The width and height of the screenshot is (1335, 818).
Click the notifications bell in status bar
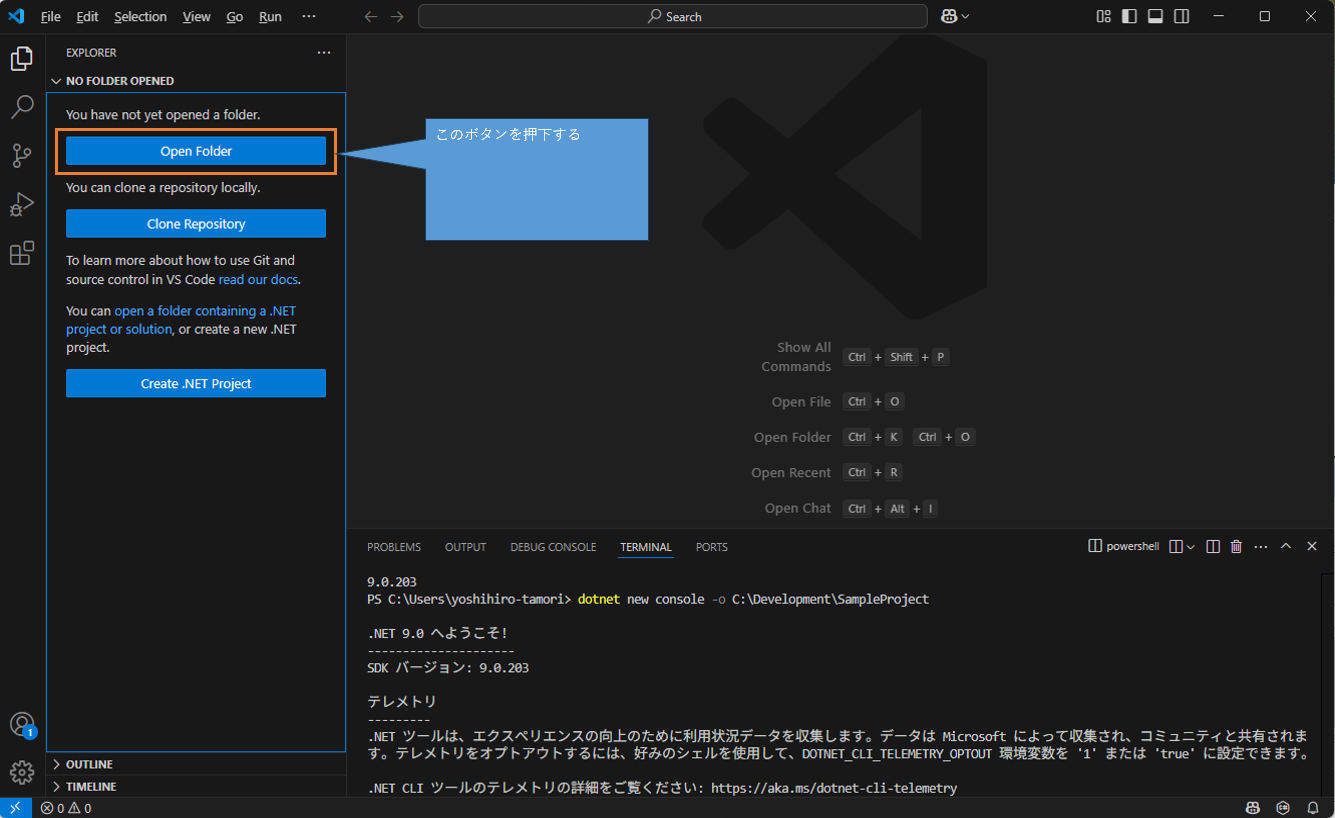(x=1313, y=808)
